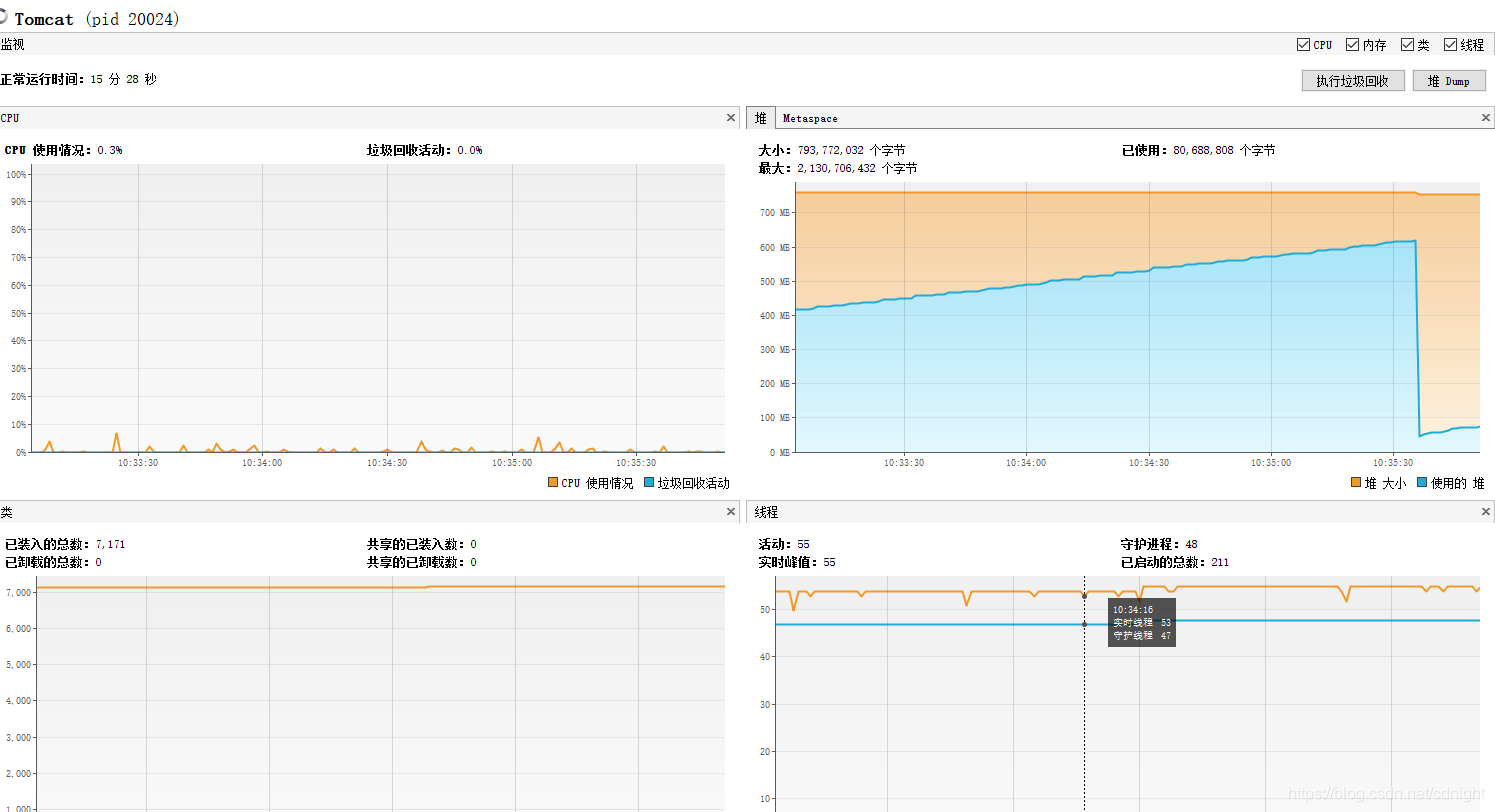Toggle the 线程 (threads) checkbox
This screenshot has height=812, width=1495.
pyautogui.click(x=1451, y=45)
